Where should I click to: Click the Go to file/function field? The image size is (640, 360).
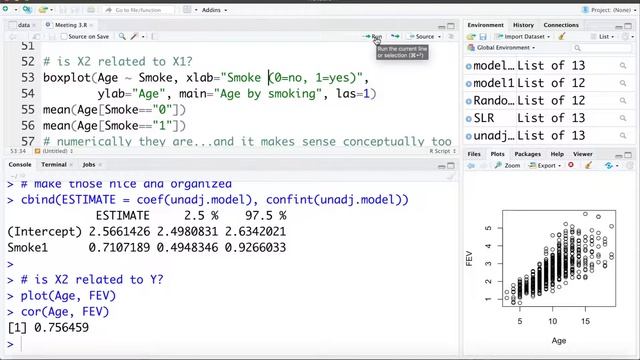click(138, 10)
